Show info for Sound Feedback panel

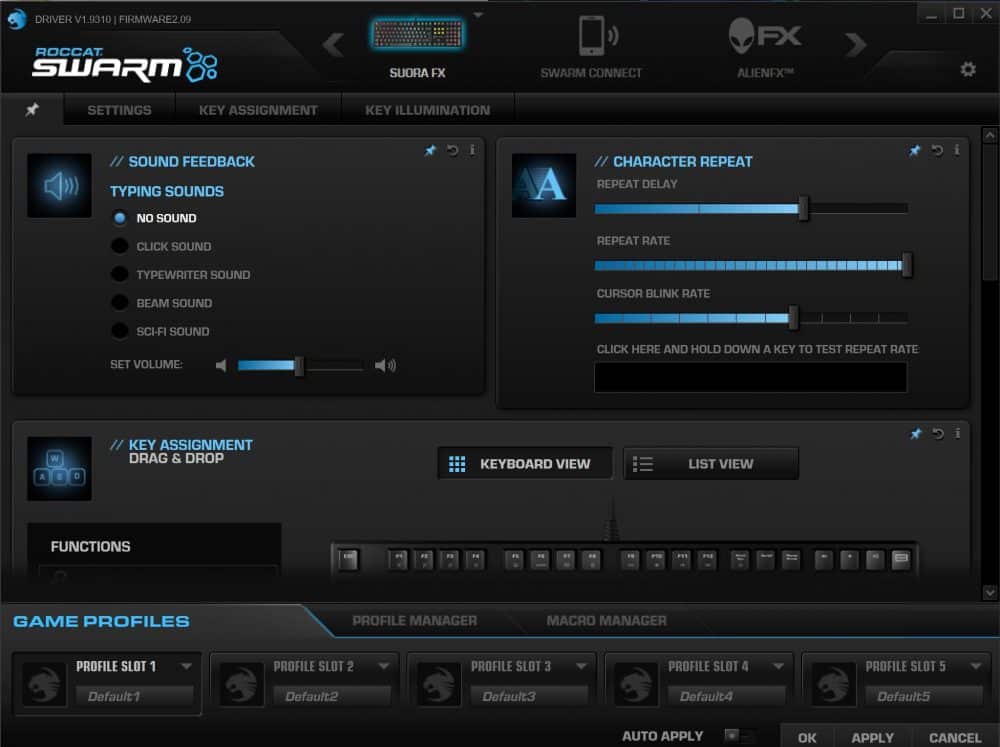(x=472, y=151)
